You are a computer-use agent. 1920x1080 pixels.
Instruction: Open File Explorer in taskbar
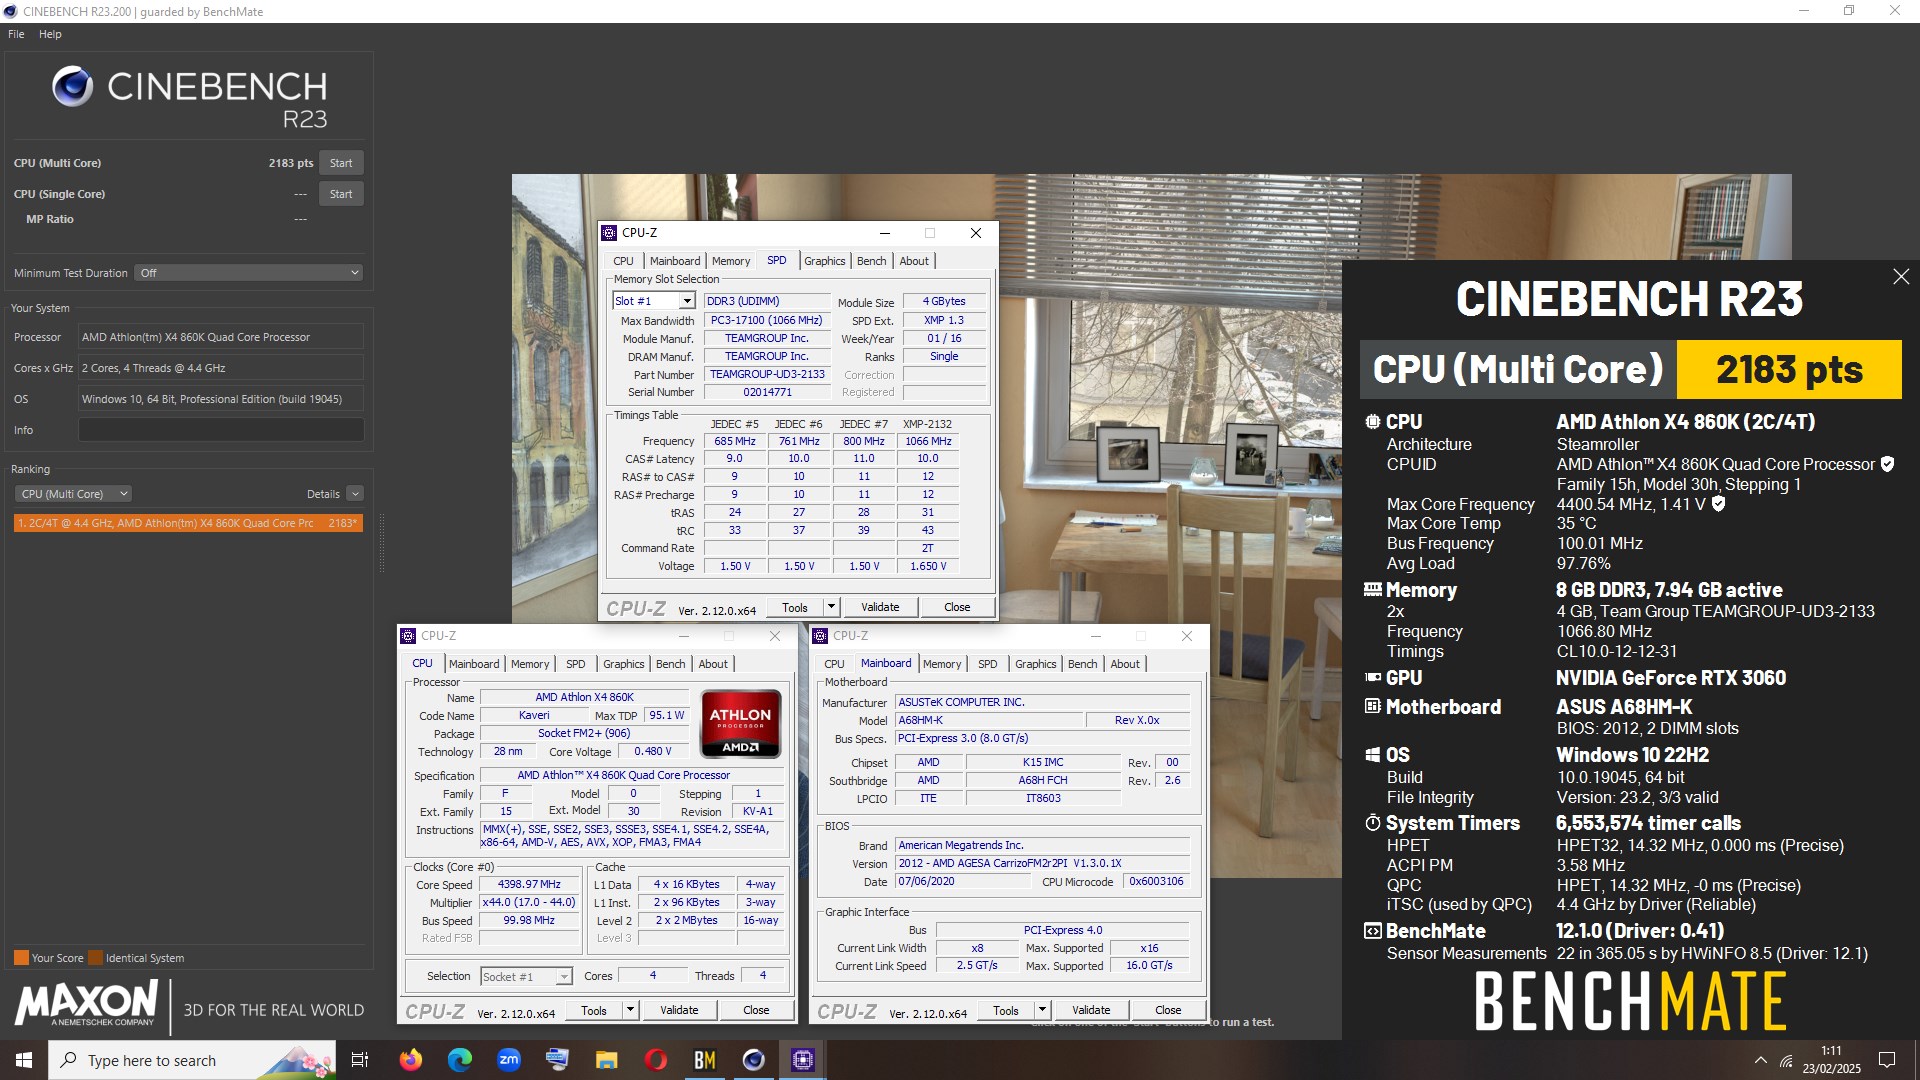[607, 1060]
